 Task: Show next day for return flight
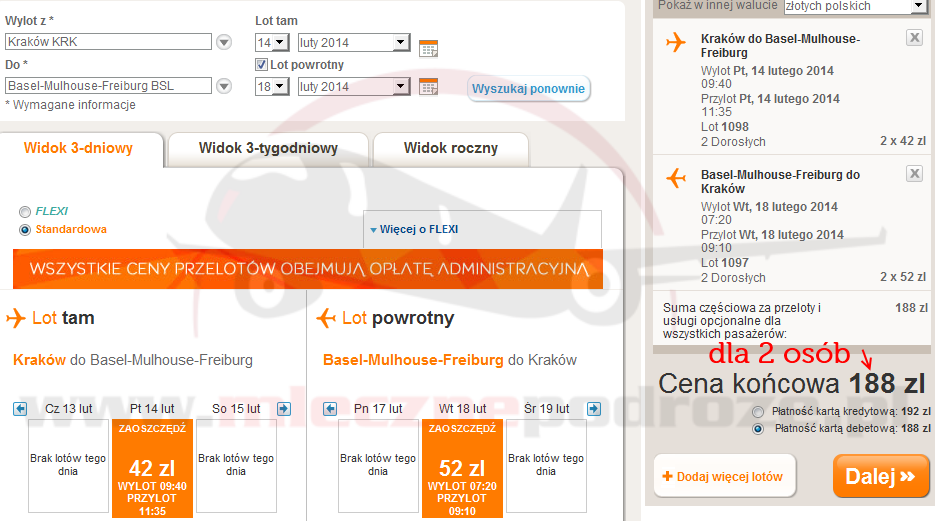point(594,409)
